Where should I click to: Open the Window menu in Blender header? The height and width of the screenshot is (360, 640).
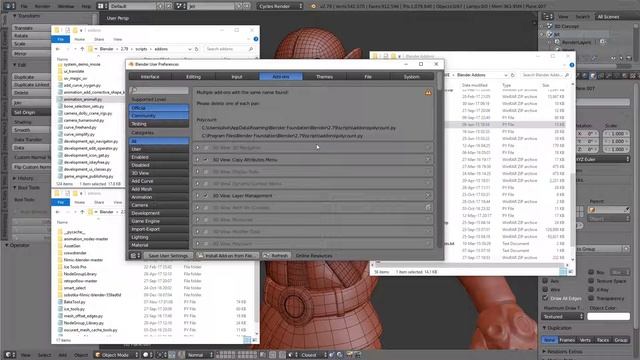pos(66,6)
